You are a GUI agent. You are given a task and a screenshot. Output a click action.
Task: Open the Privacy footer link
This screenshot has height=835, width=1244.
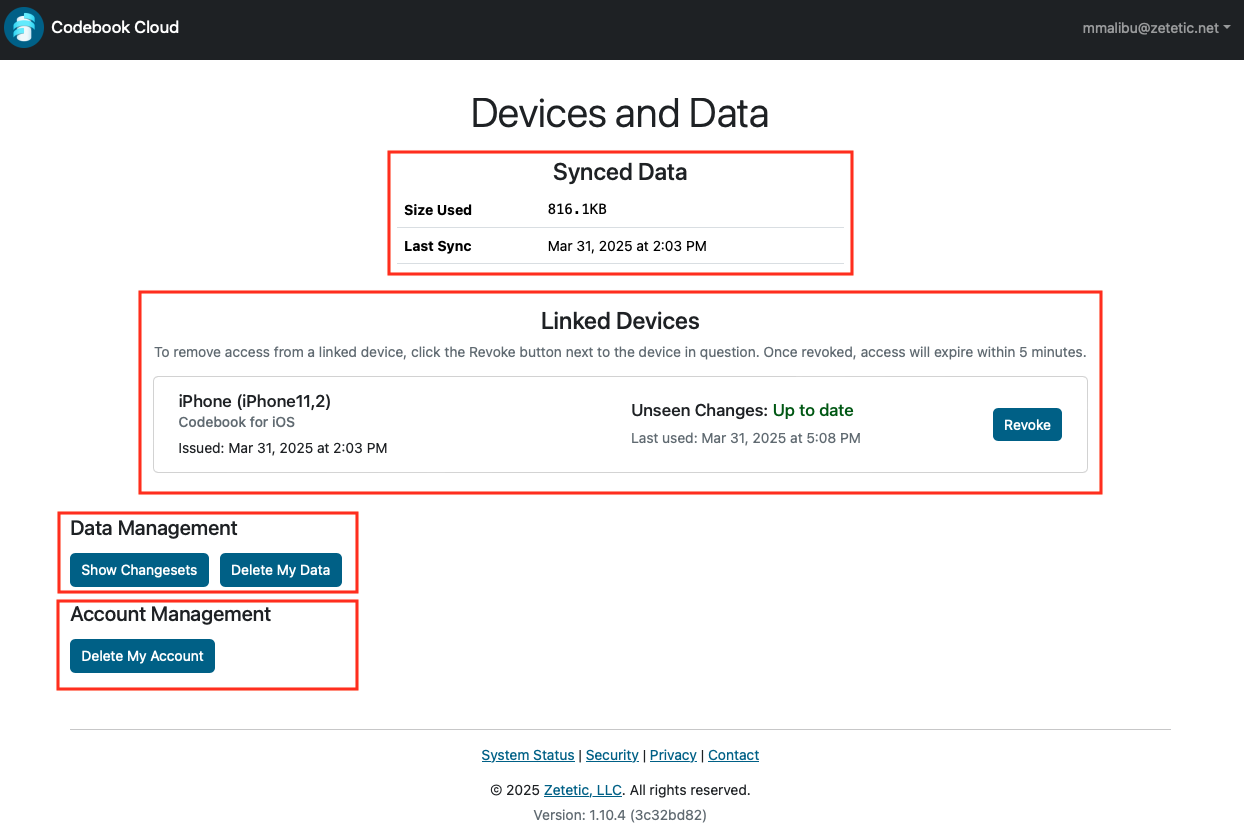(x=673, y=755)
